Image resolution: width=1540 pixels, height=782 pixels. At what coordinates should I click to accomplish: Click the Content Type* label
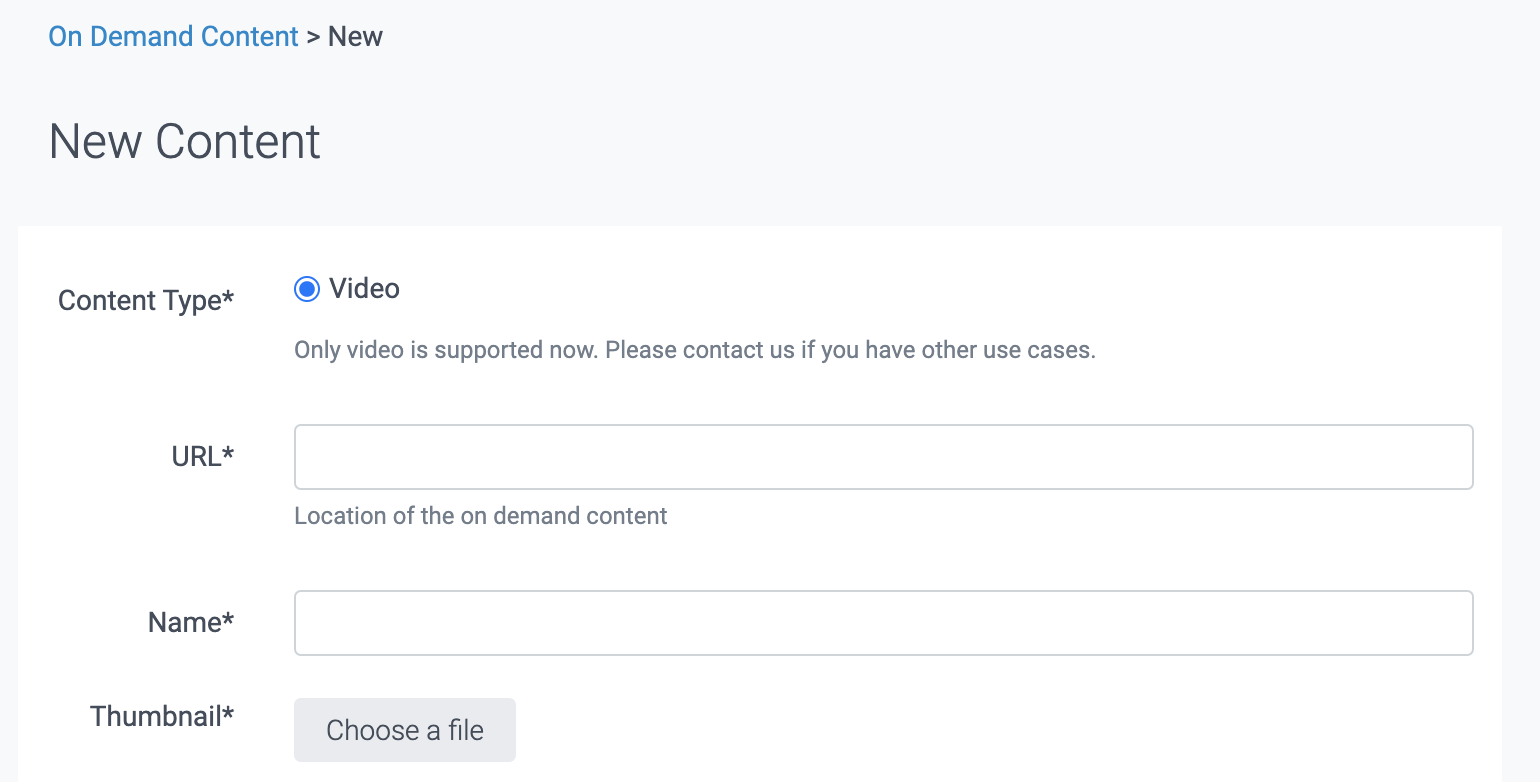click(146, 300)
